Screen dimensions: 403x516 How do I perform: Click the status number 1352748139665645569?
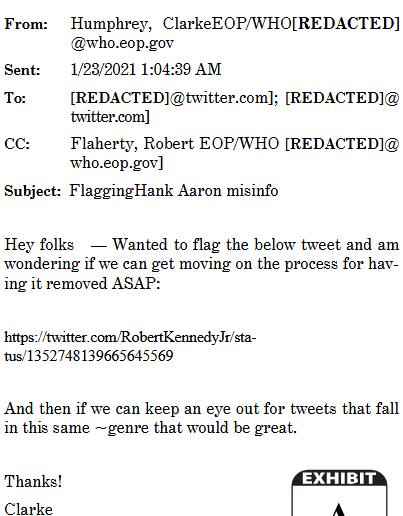click(x=100, y=356)
